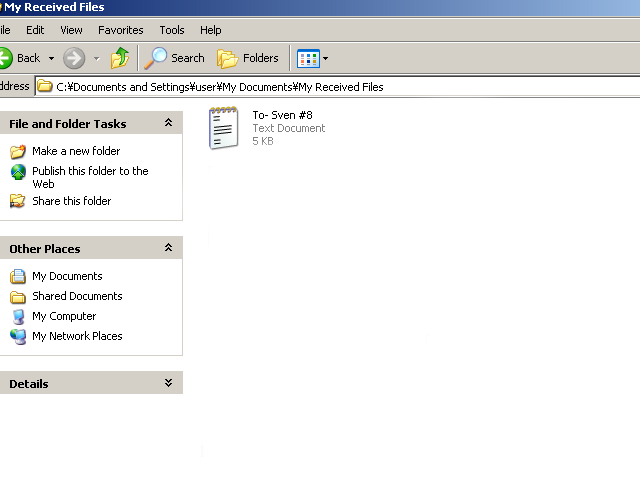The height and width of the screenshot is (480, 640).
Task: Open the Views dropdown arrow
Action: 325,59
